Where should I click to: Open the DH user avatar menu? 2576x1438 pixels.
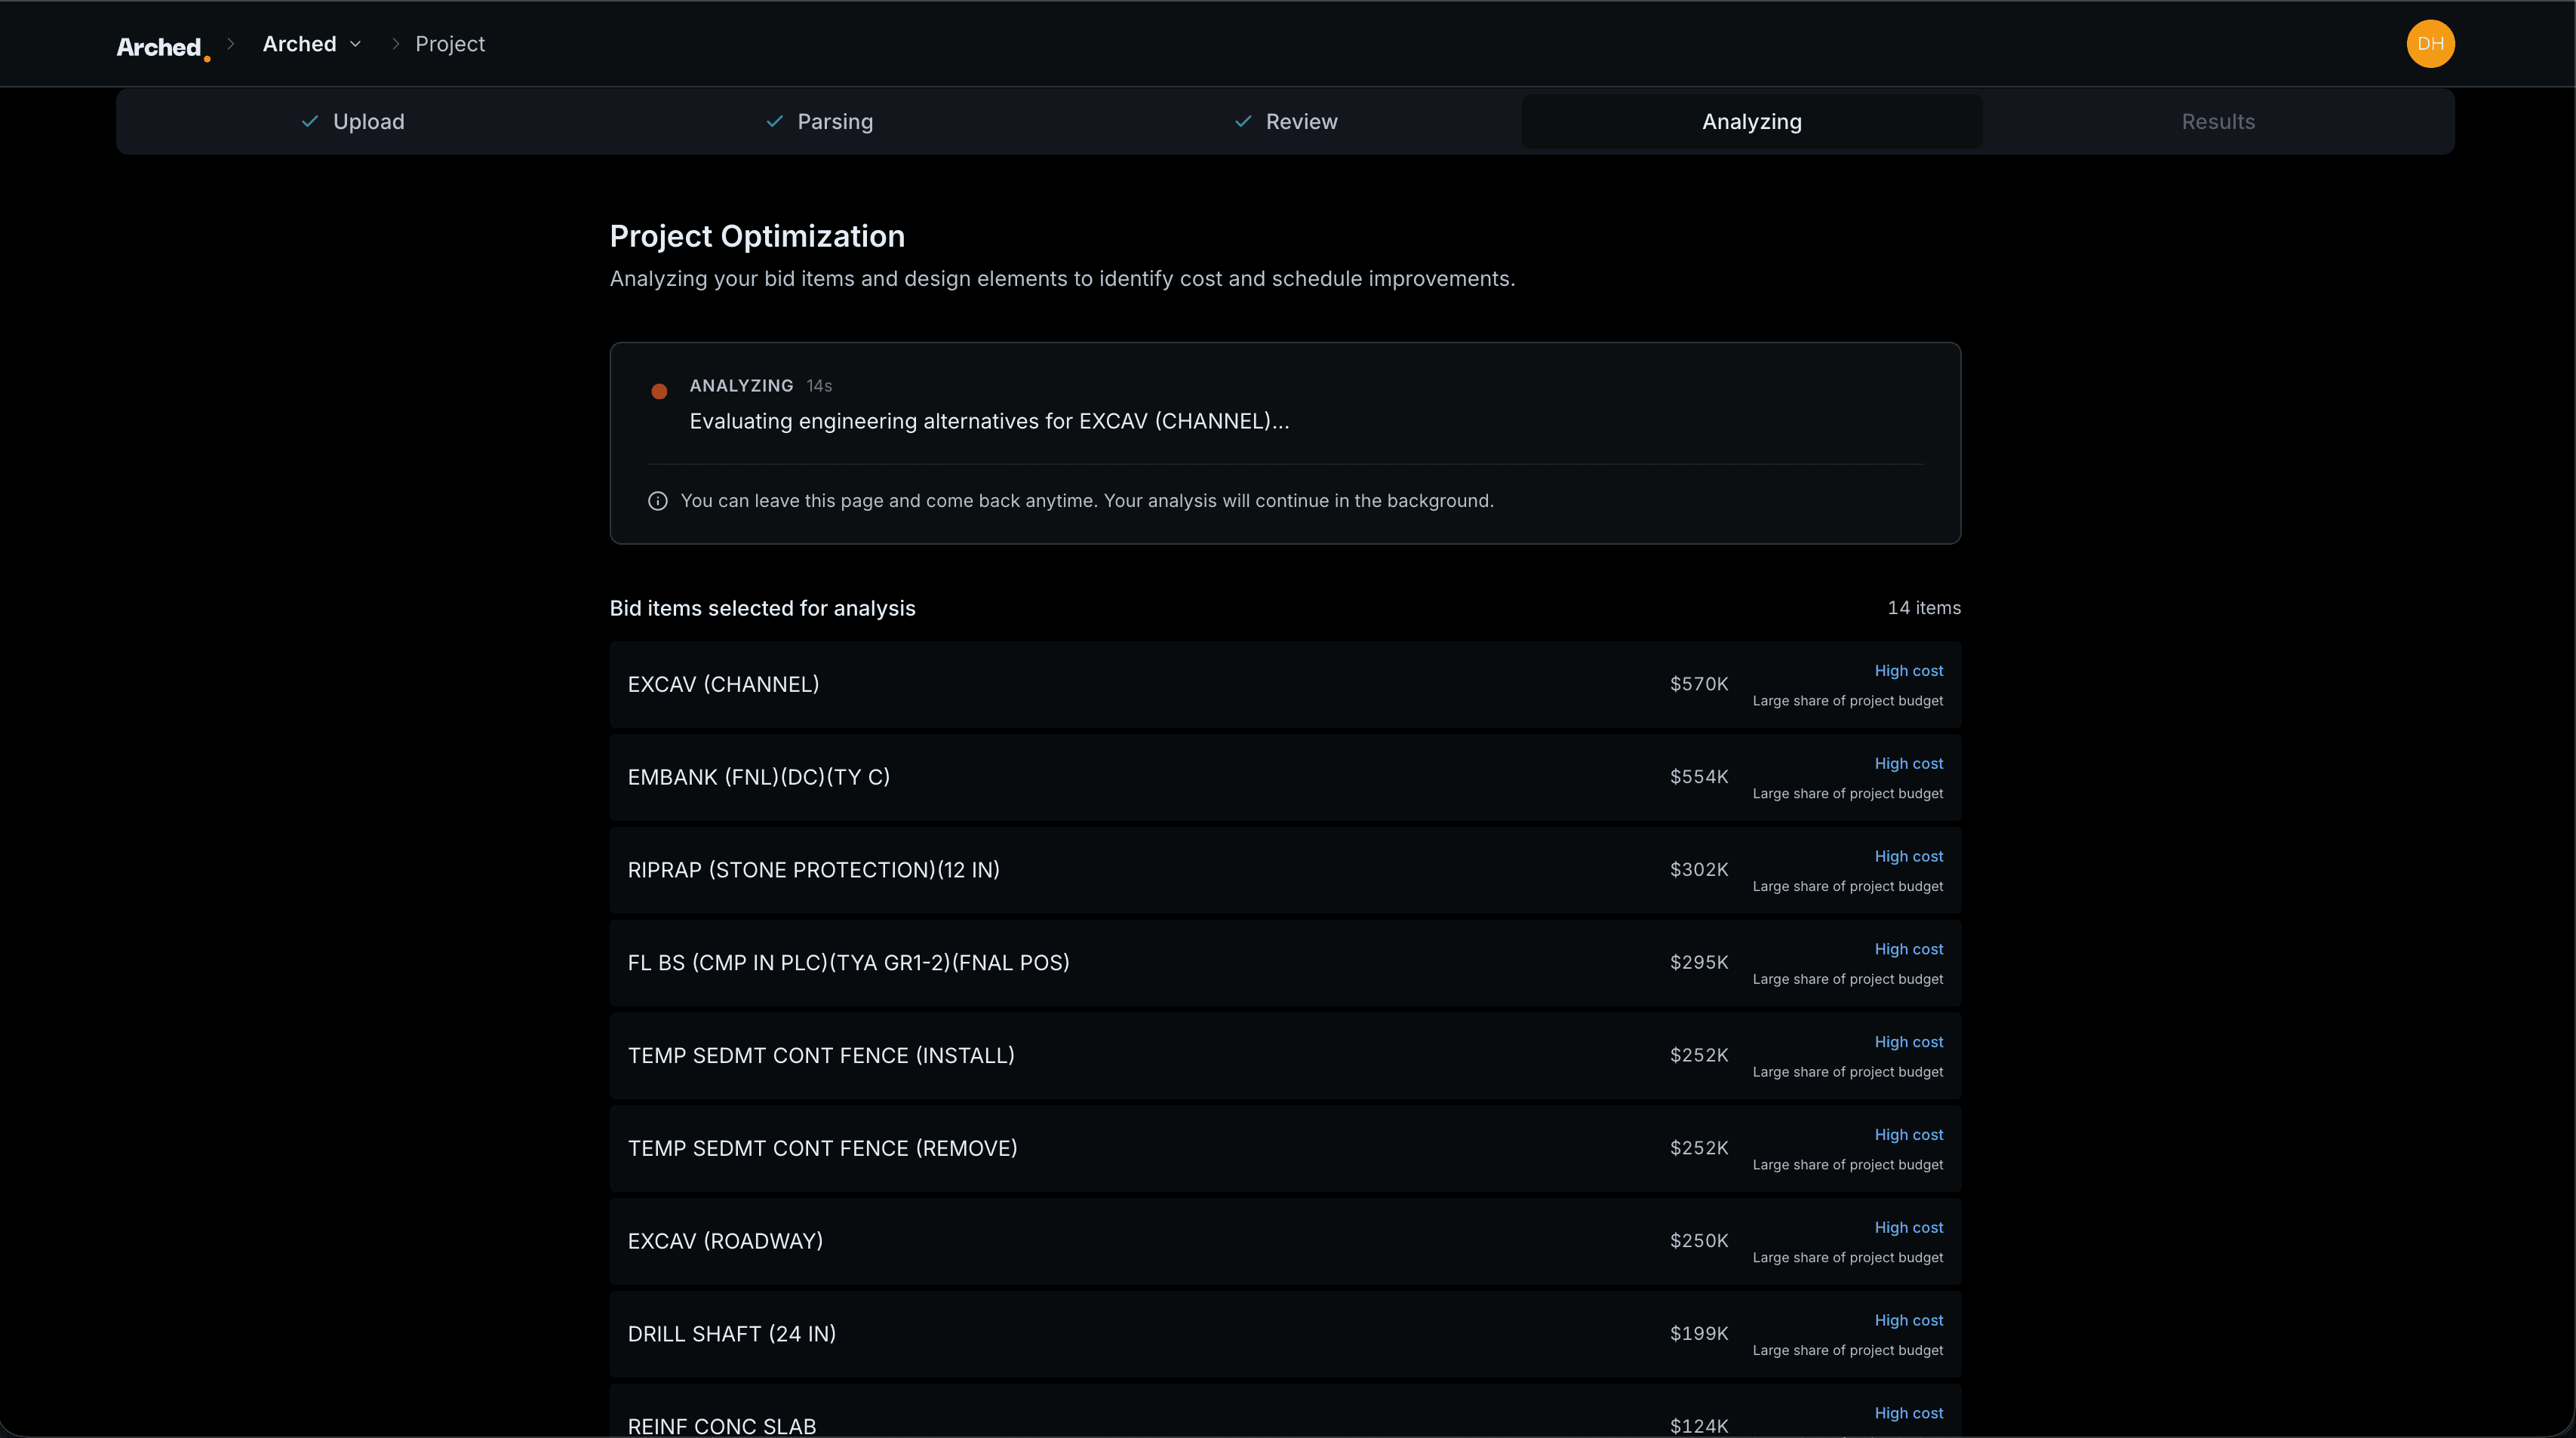2431,43
